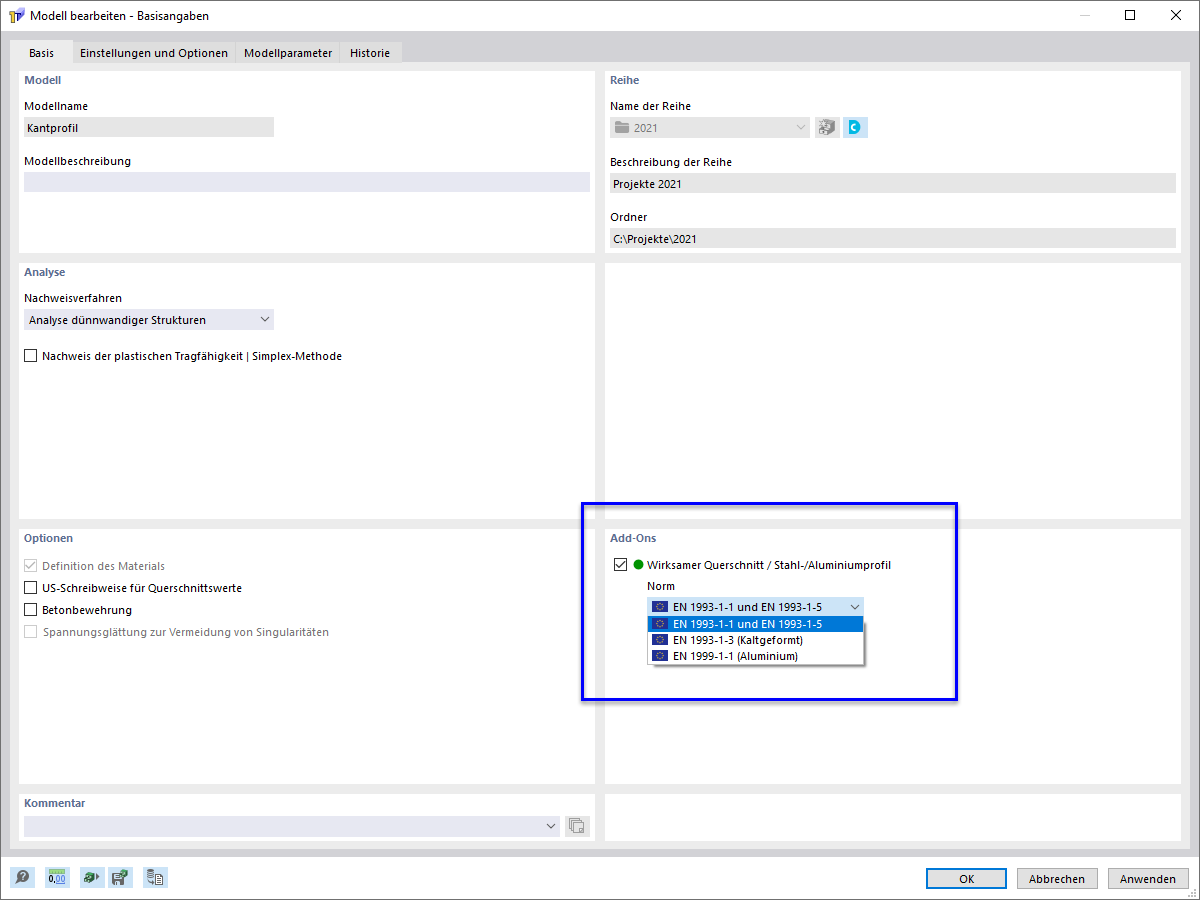Open Einstellungen und Optionen tab

pyautogui.click(x=154, y=53)
